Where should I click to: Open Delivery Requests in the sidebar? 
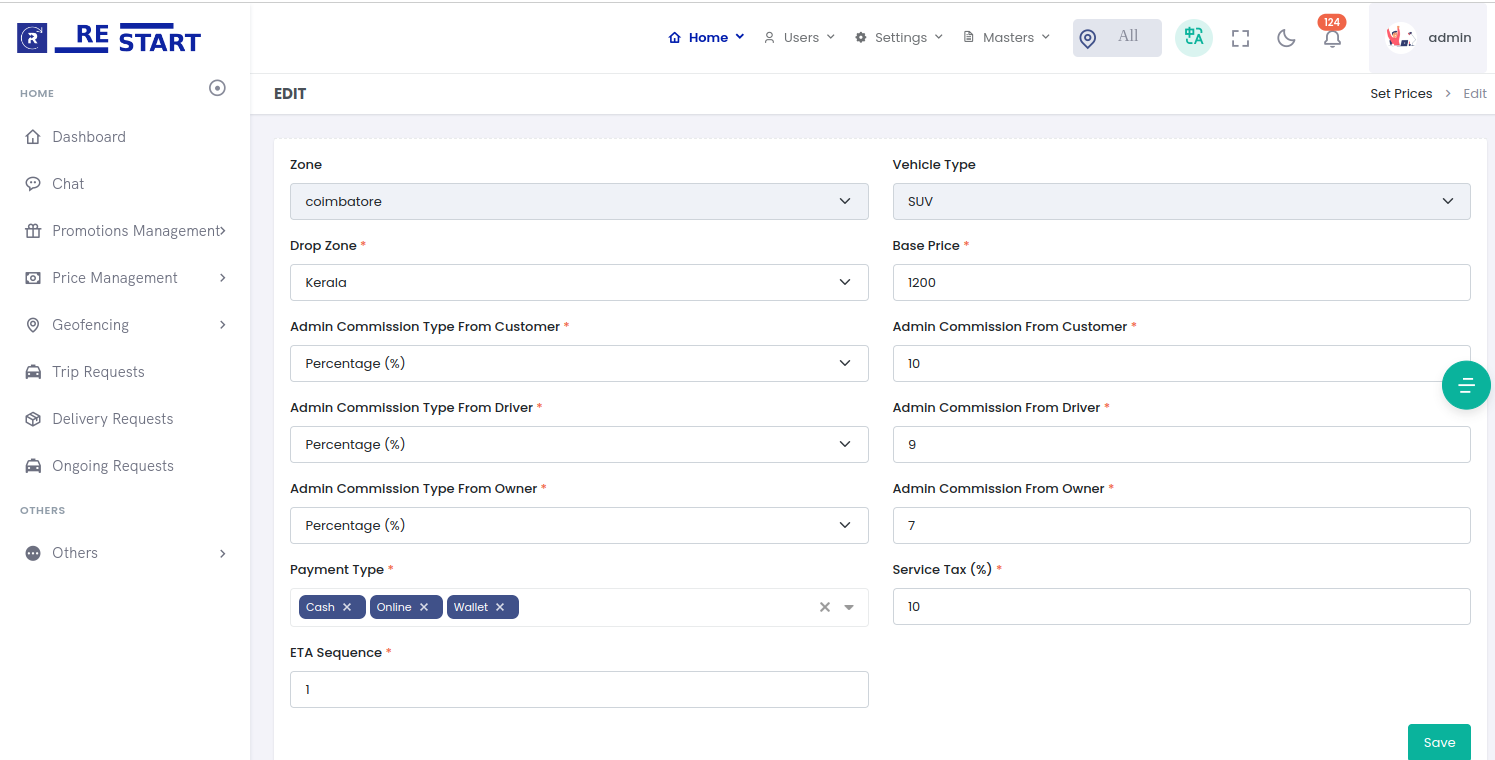click(x=112, y=419)
